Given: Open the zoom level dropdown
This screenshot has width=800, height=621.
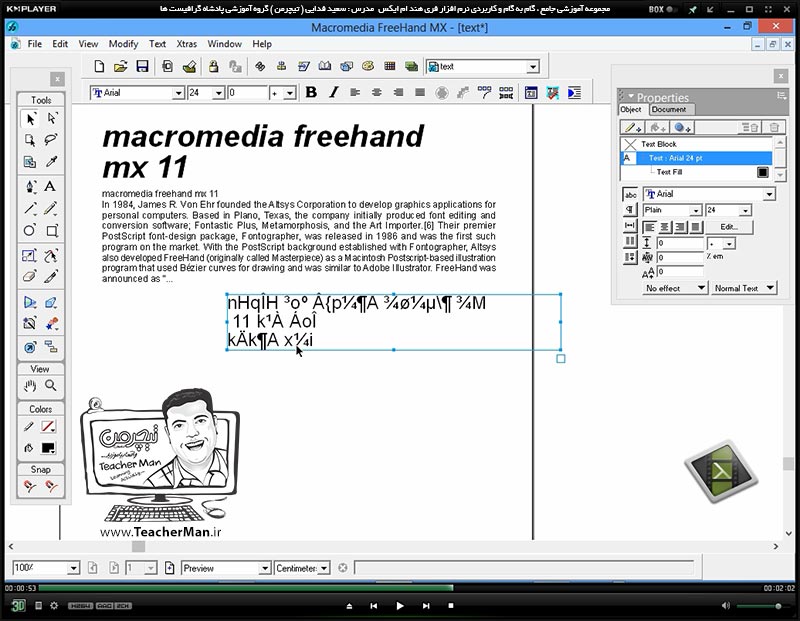Looking at the screenshot, I should tap(73, 568).
